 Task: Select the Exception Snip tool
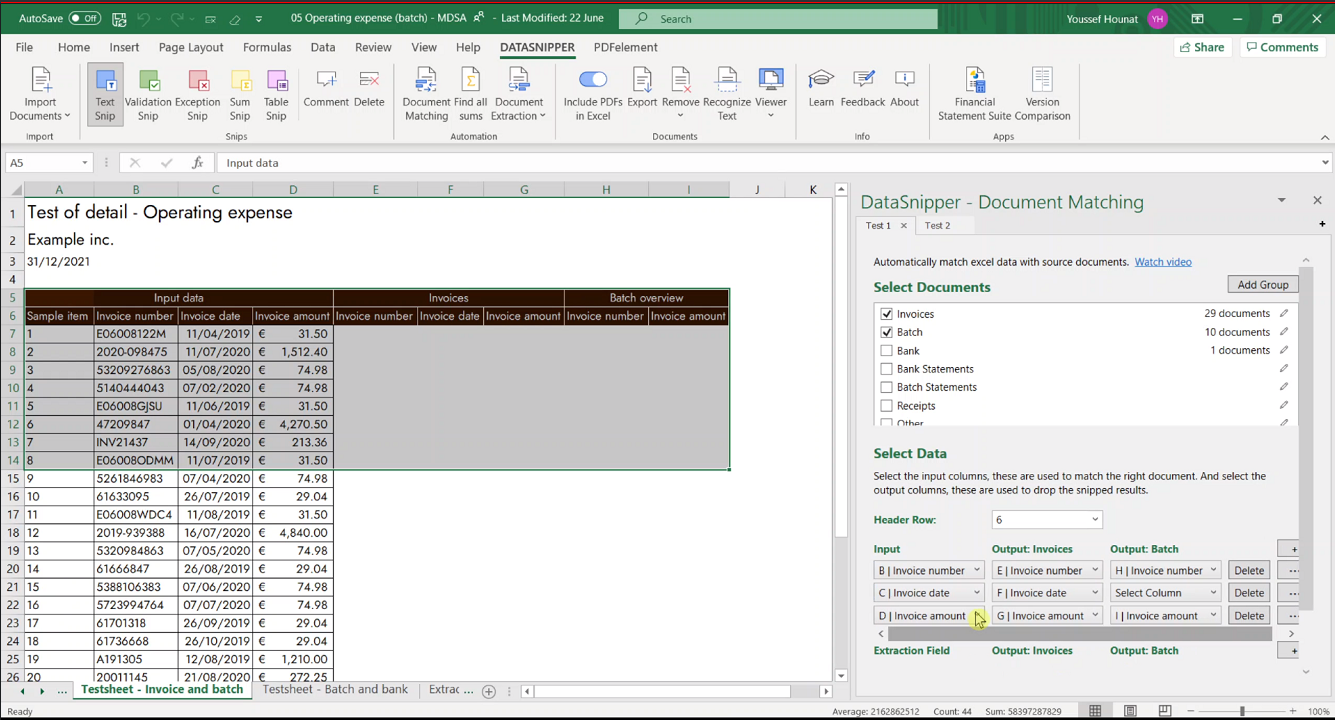[x=197, y=95]
